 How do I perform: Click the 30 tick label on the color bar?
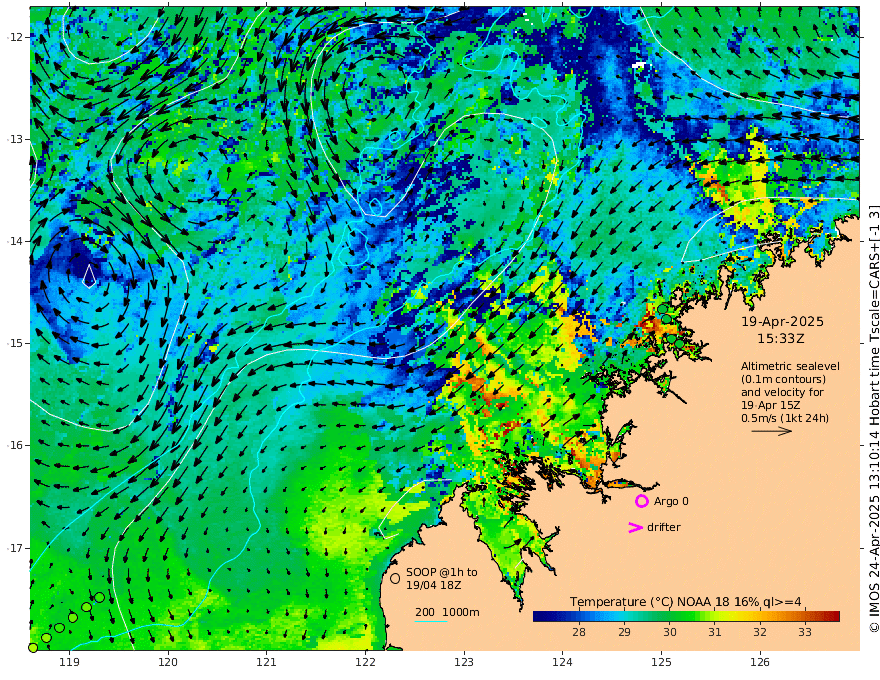tap(670, 632)
